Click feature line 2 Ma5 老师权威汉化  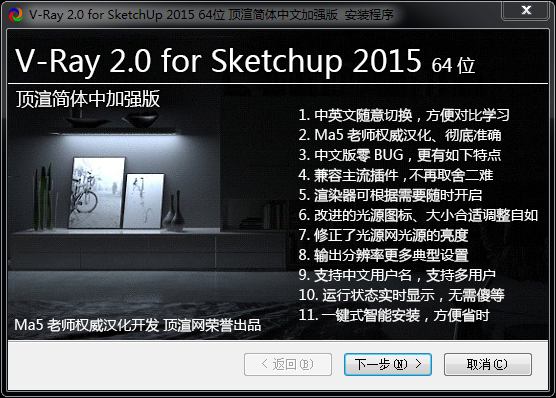400,135
